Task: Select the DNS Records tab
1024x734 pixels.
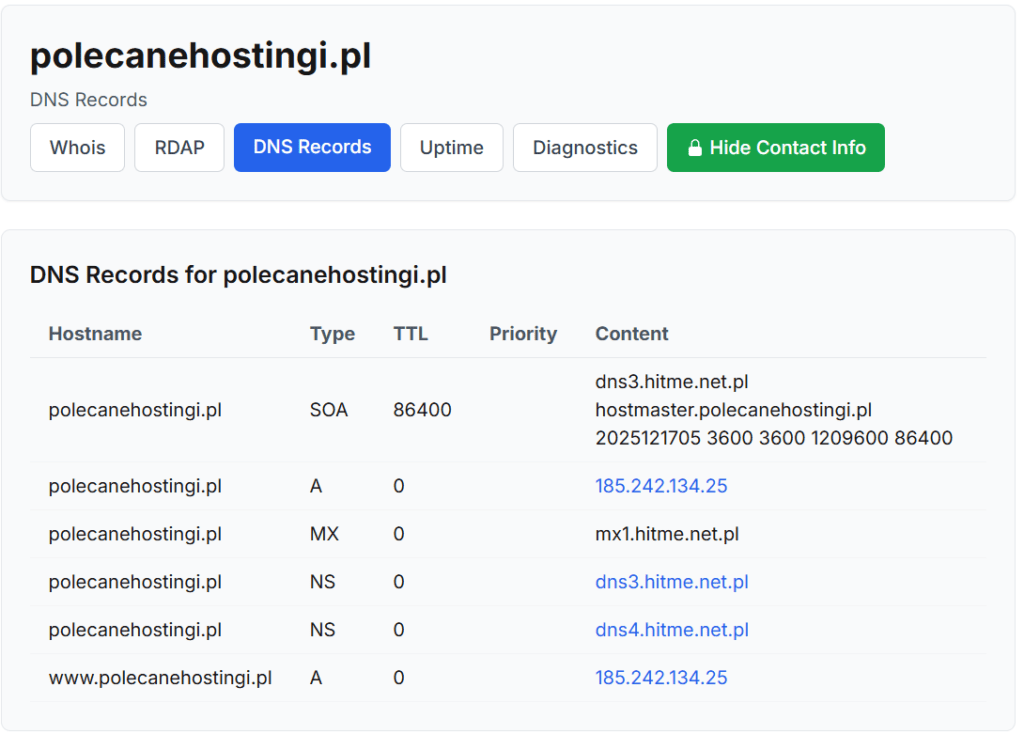Action: [311, 147]
